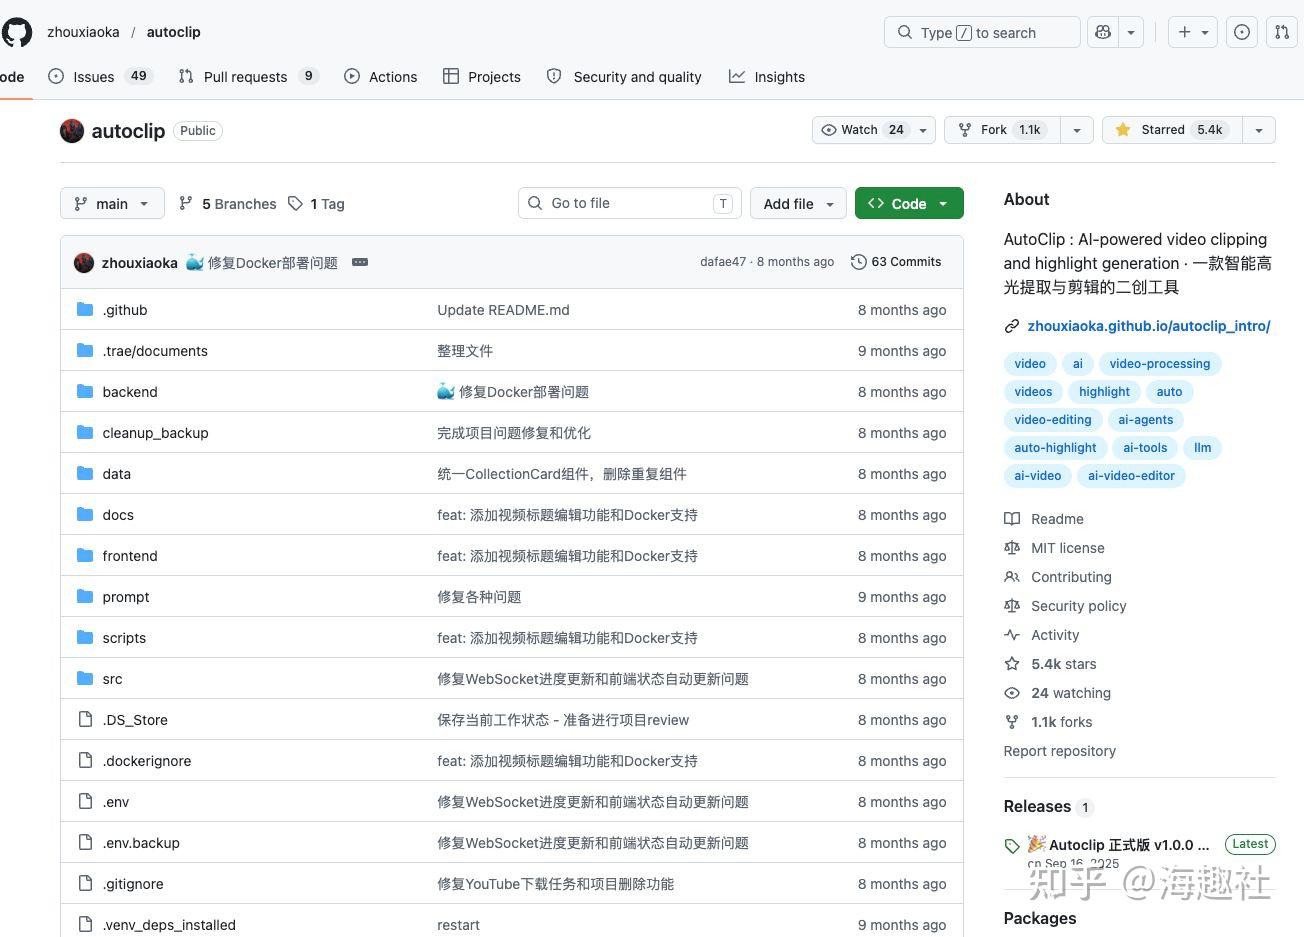Click the .github folder icon

85,310
